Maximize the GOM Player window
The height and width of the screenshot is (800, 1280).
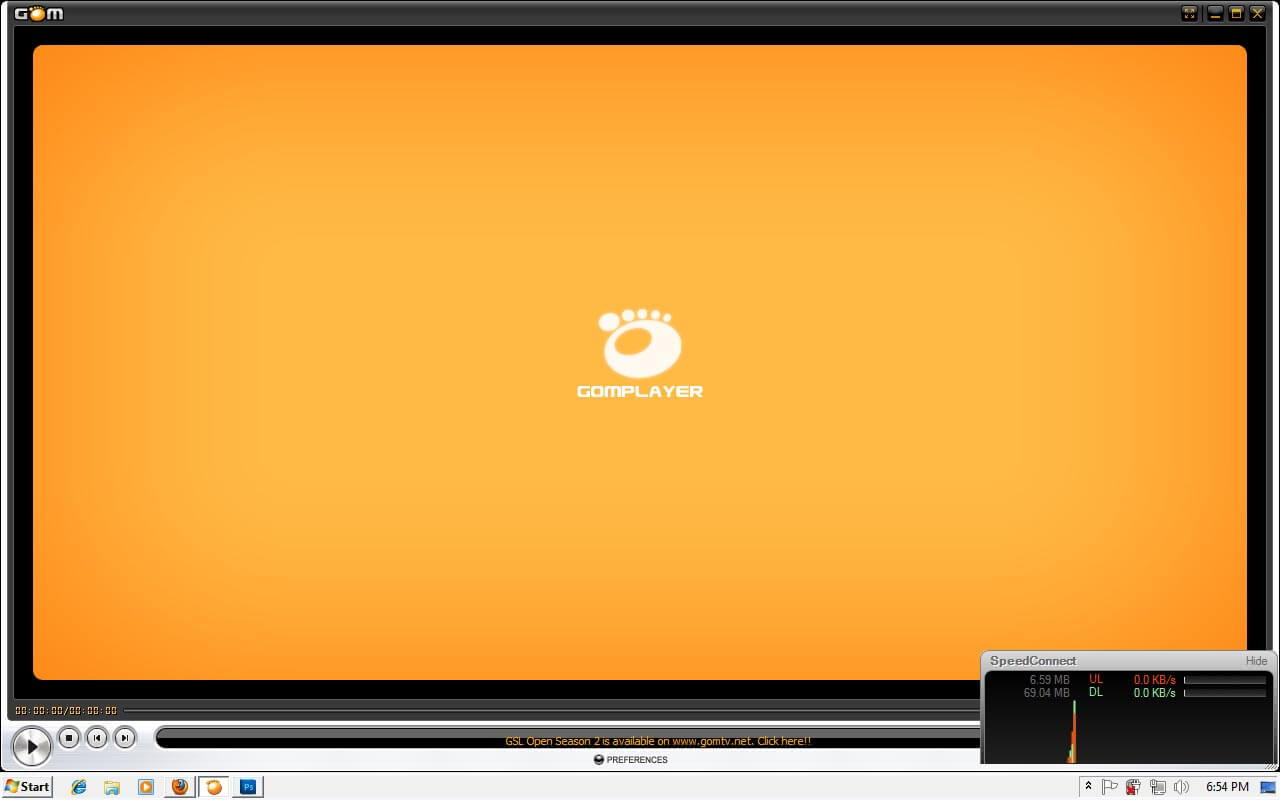(x=1236, y=13)
